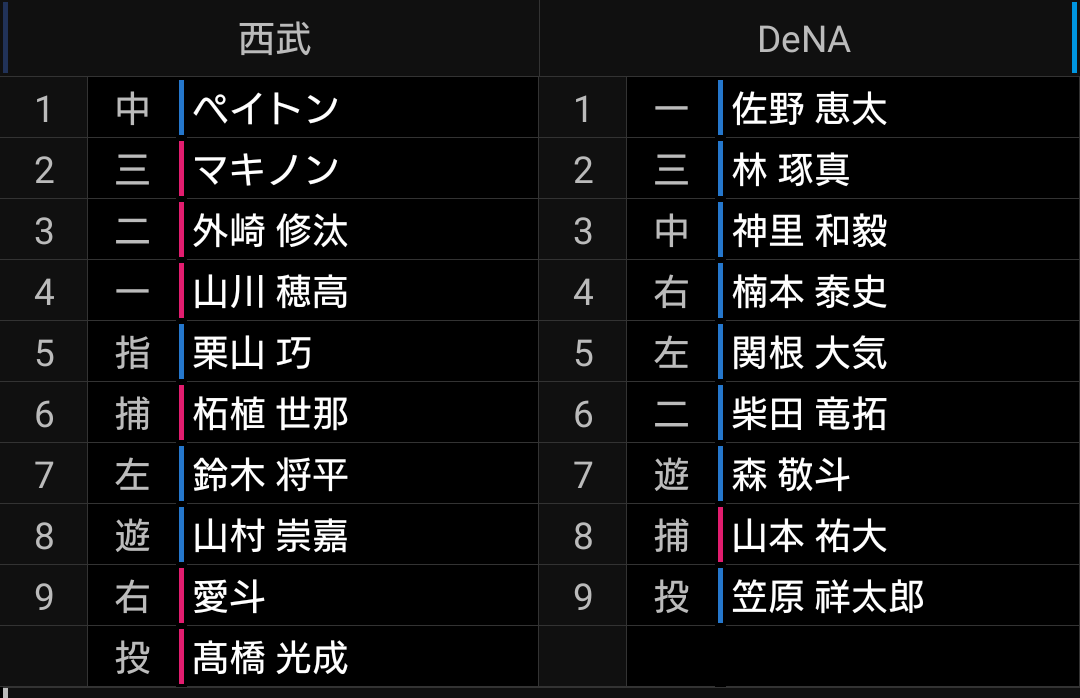1080x698 pixels.
Task: Click Seibu pitcher 髙橋 光成
Action: pos(270,657)
